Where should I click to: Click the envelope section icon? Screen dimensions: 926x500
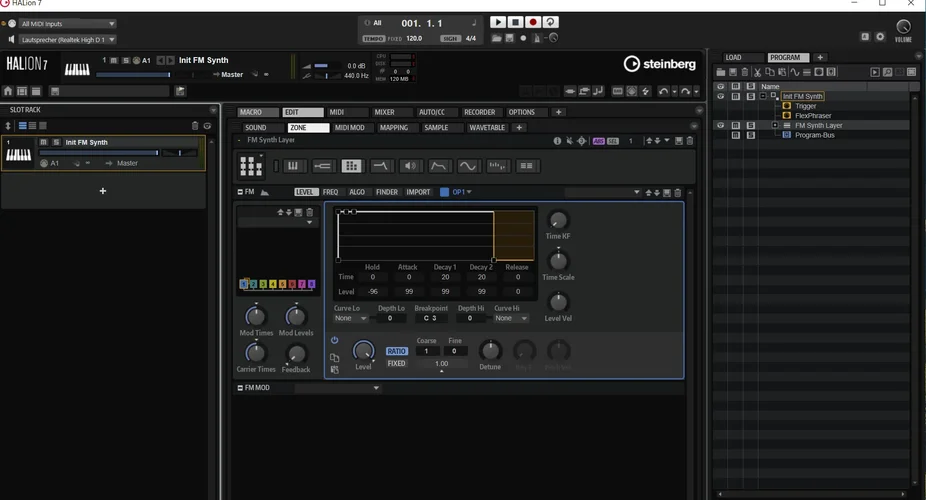439,166
